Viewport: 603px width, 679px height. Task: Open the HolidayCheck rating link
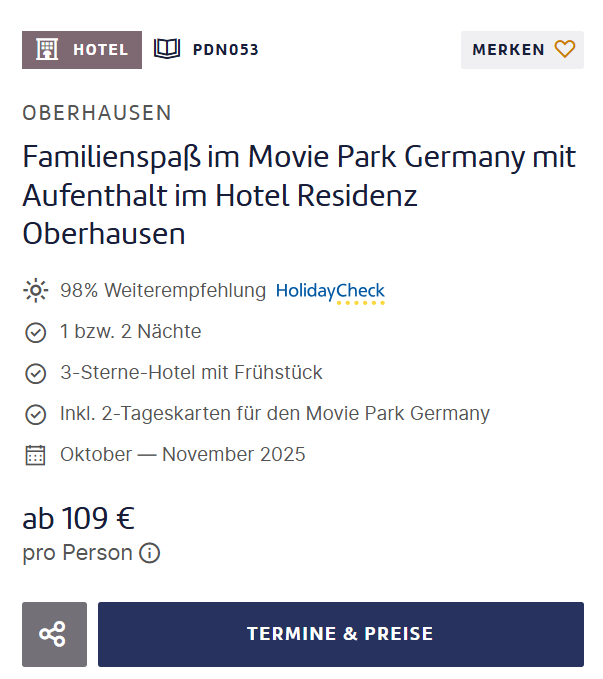[330, 292]
